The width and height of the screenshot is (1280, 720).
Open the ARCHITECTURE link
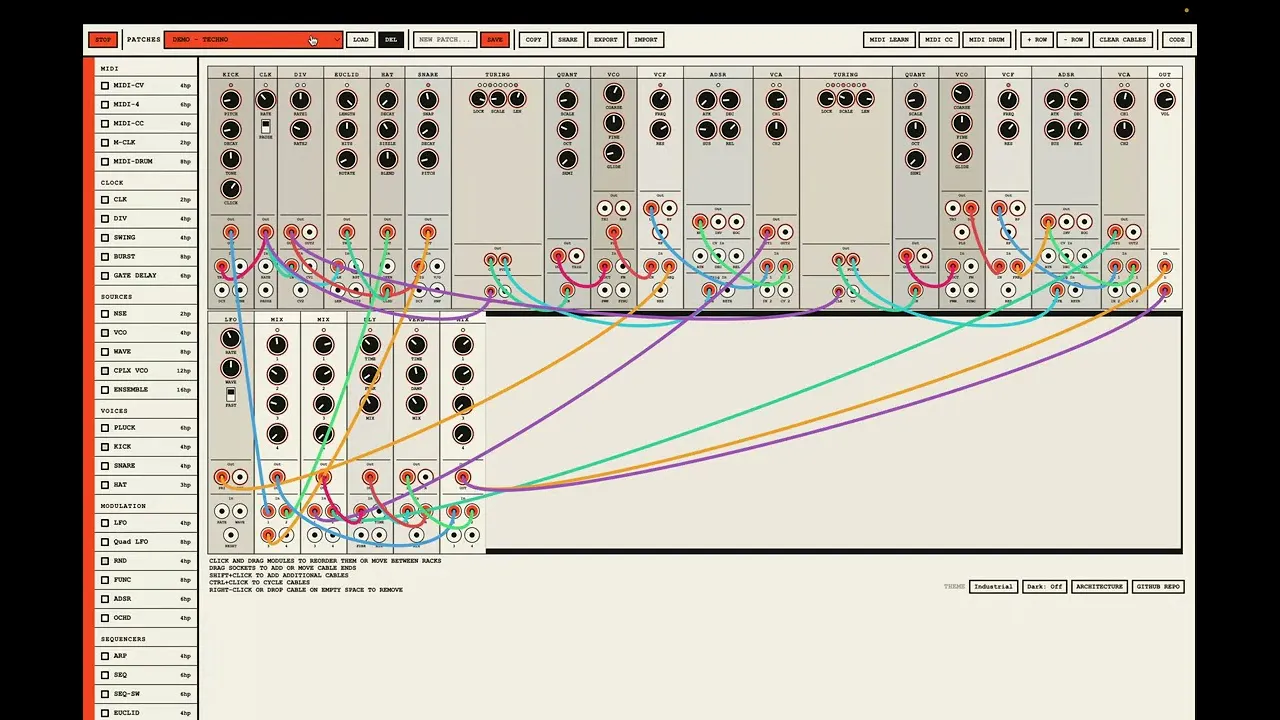(x=1100, y=587)
